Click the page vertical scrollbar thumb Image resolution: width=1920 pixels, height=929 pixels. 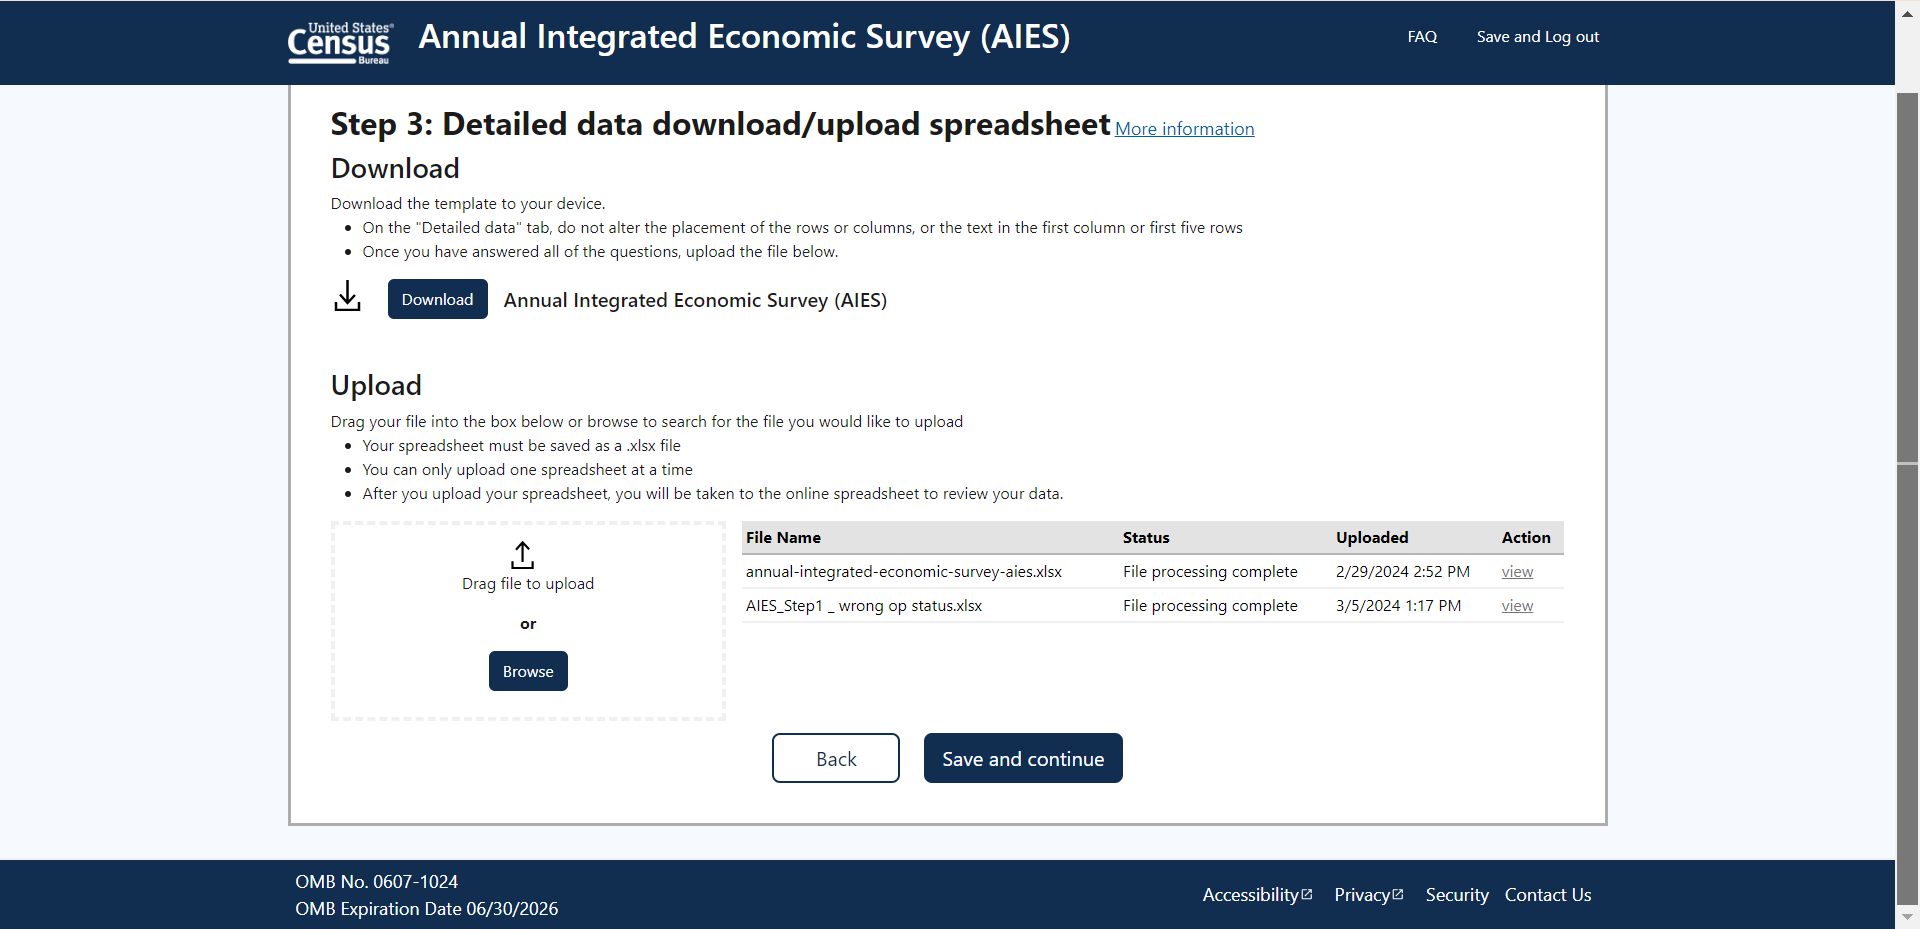1907,280
